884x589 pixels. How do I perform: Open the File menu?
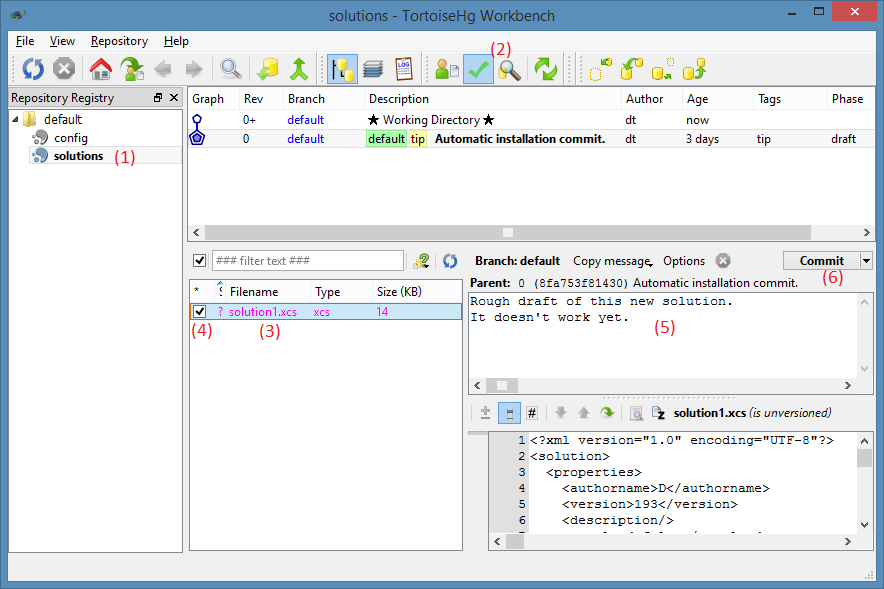point(25,41)
